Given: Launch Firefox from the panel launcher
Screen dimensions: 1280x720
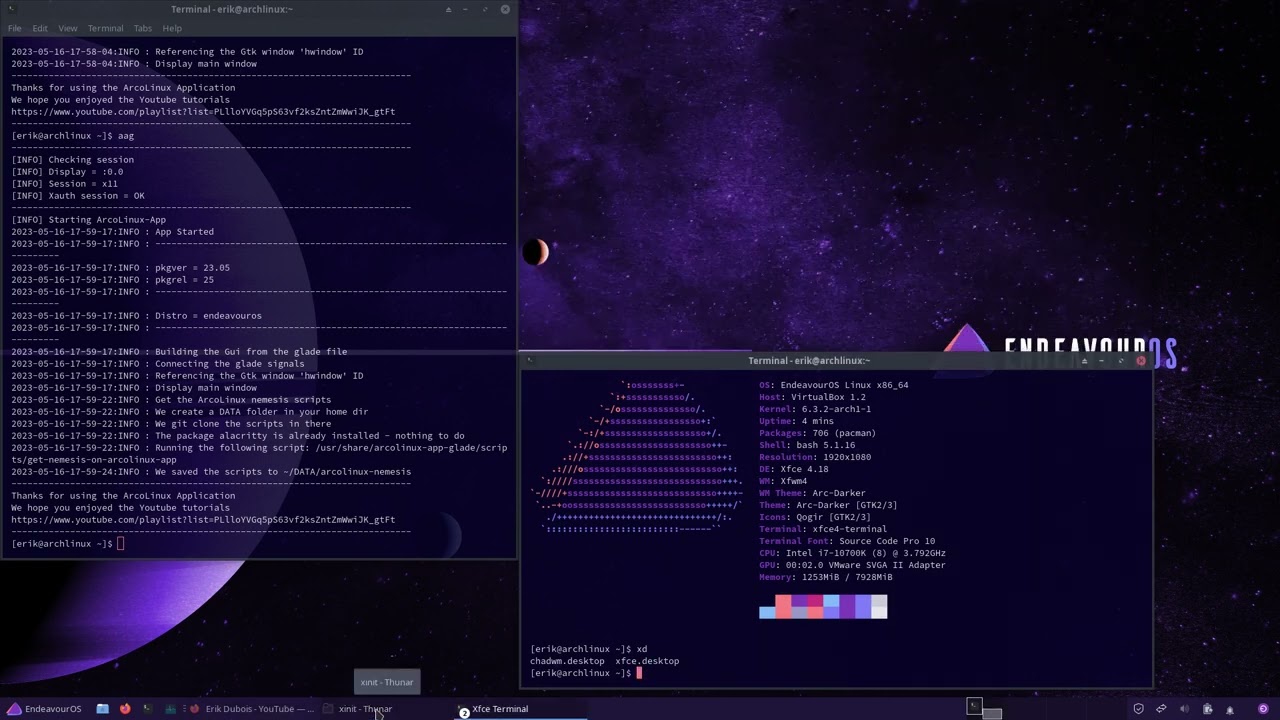Looking at the screenshot, I should point(125,709).
